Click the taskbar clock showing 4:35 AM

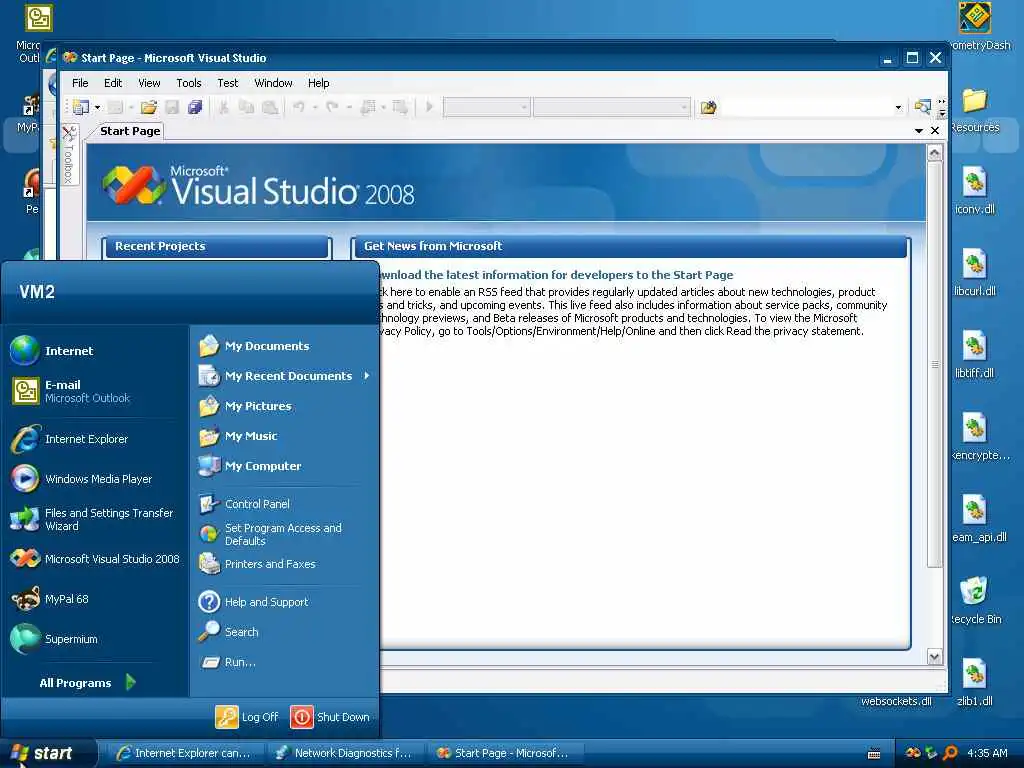pos(987,753)
